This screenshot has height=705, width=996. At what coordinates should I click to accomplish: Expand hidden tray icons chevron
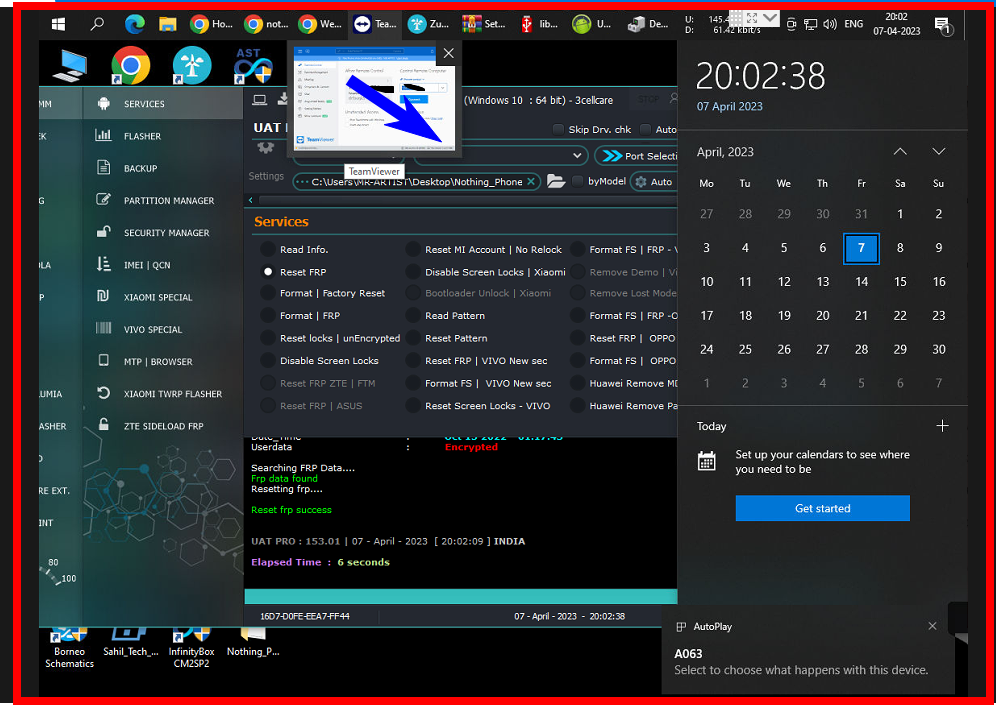click(770, 18)
